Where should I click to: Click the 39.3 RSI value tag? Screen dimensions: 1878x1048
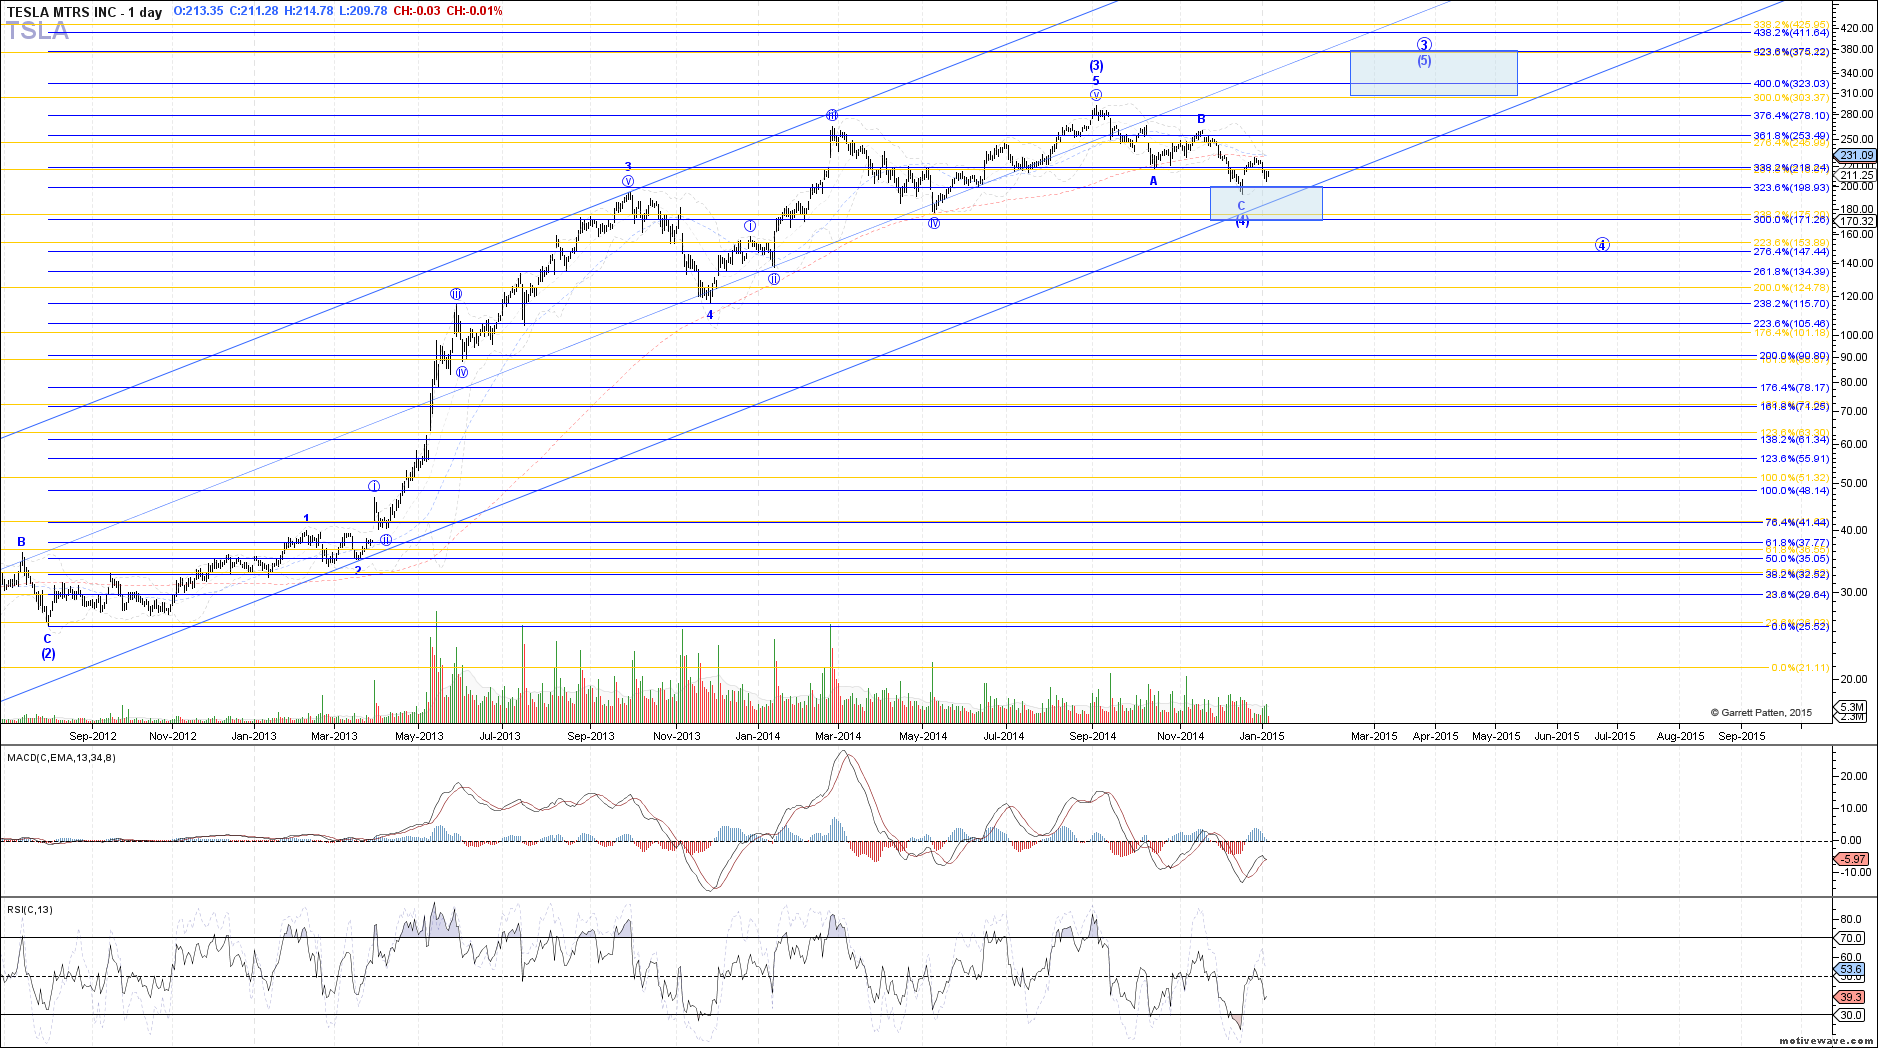1851,997
